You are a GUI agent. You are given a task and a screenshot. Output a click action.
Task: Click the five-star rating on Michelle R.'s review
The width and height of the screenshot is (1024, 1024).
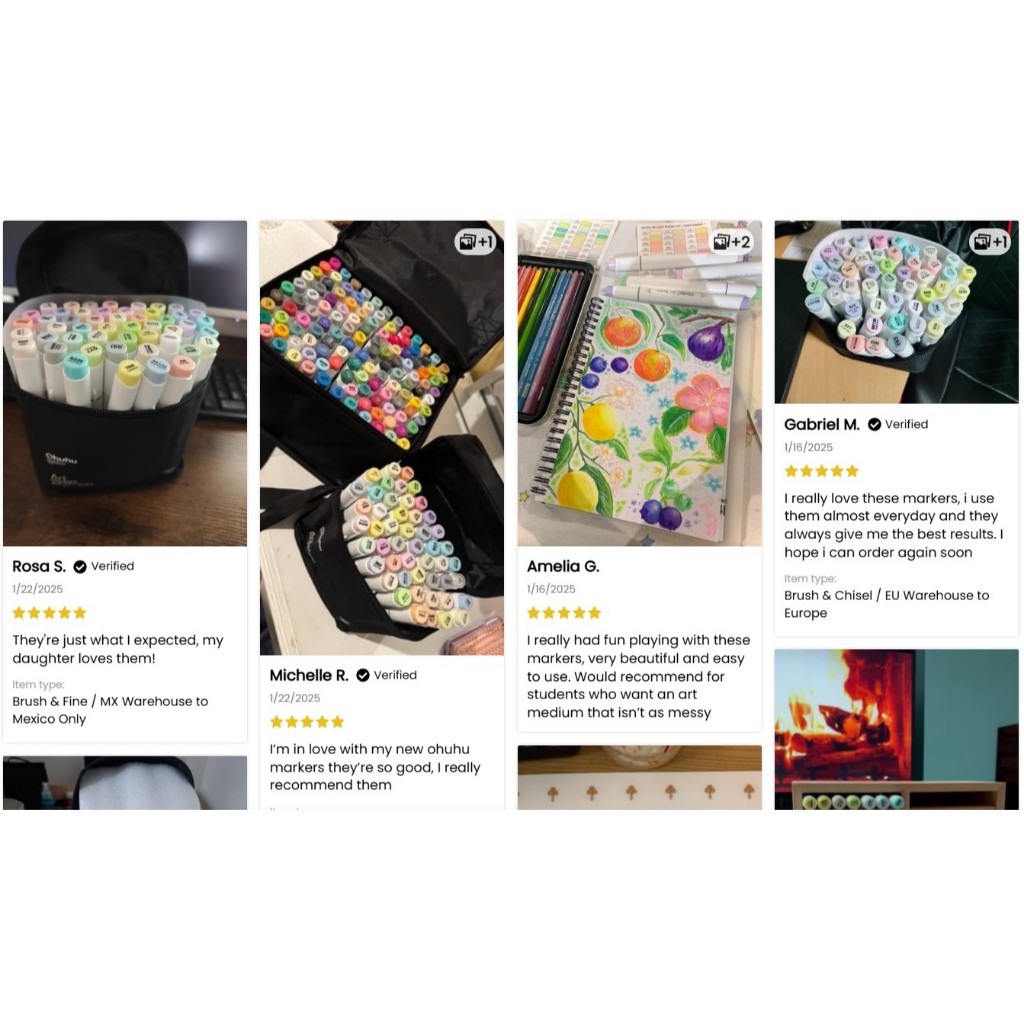[307, 722]
